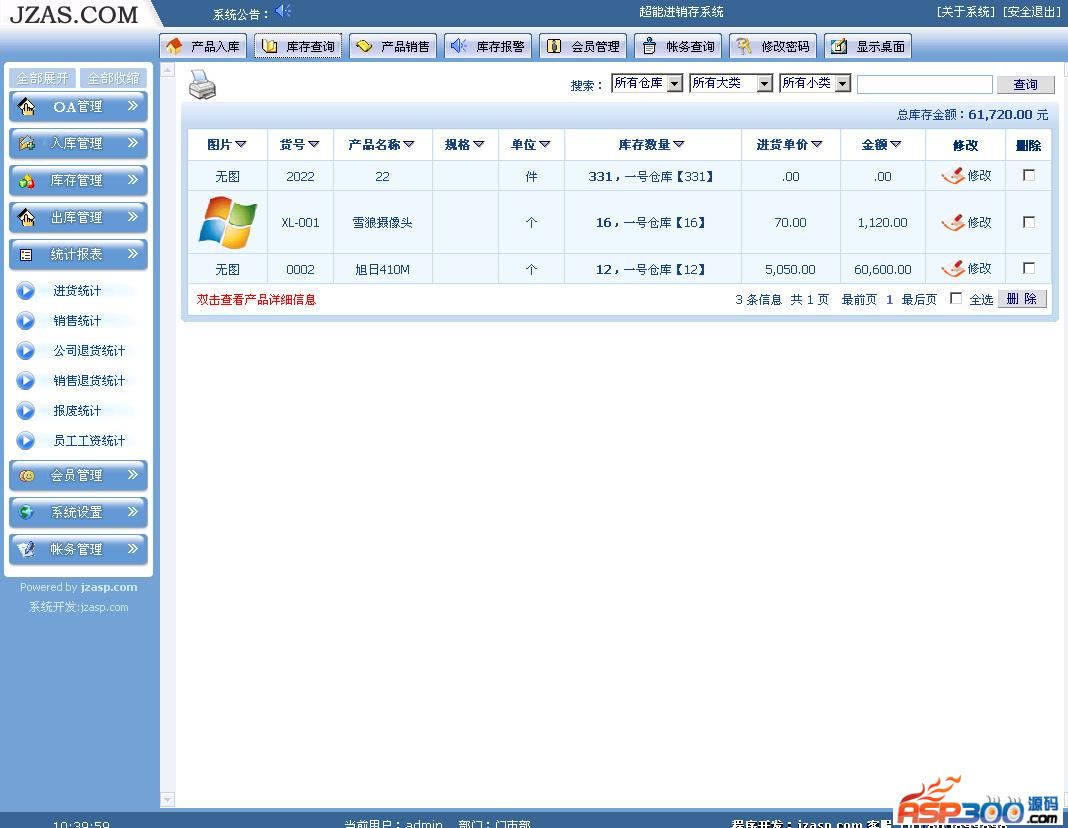Click the bag icon on 帐务查询 tab

pyautogui.click(x=649, y=46)
